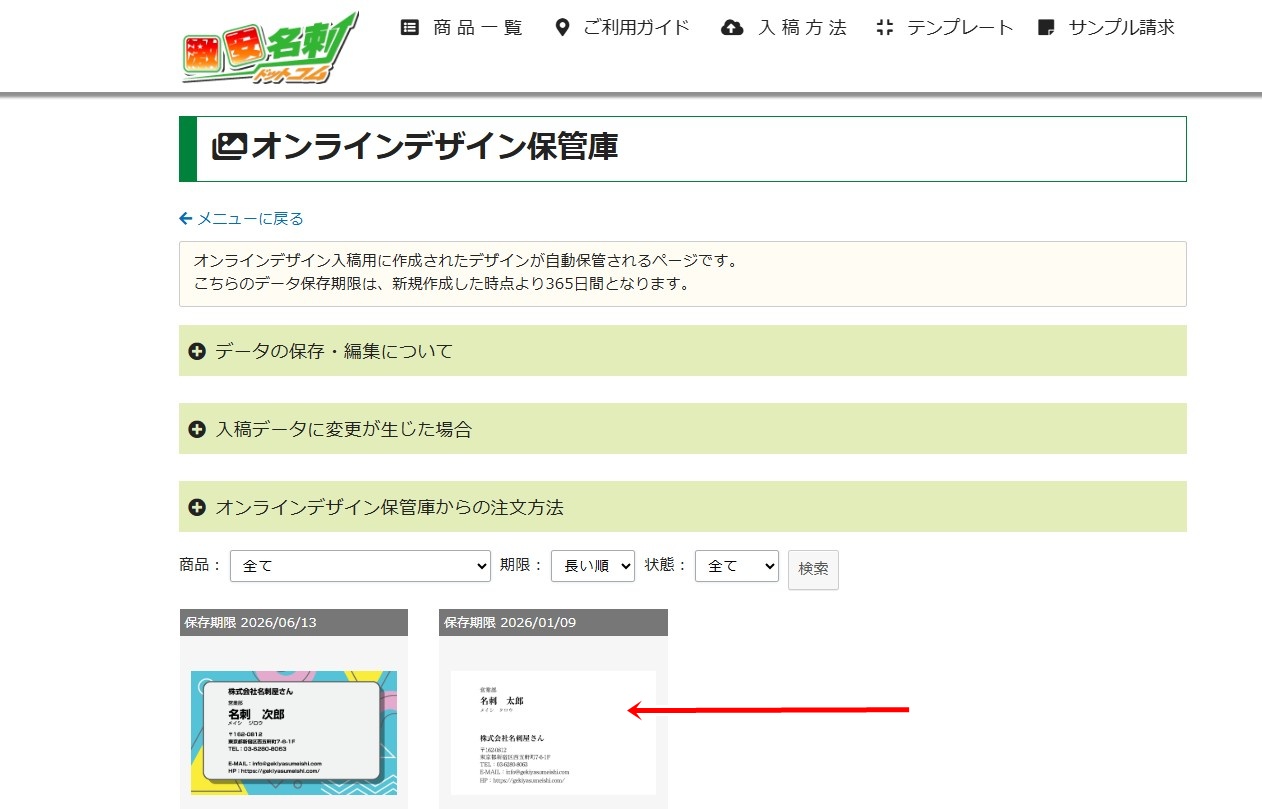Open the 商品一覧 menu item
The height and width of the screenshot is (809, 1262).
click(477, 28)
